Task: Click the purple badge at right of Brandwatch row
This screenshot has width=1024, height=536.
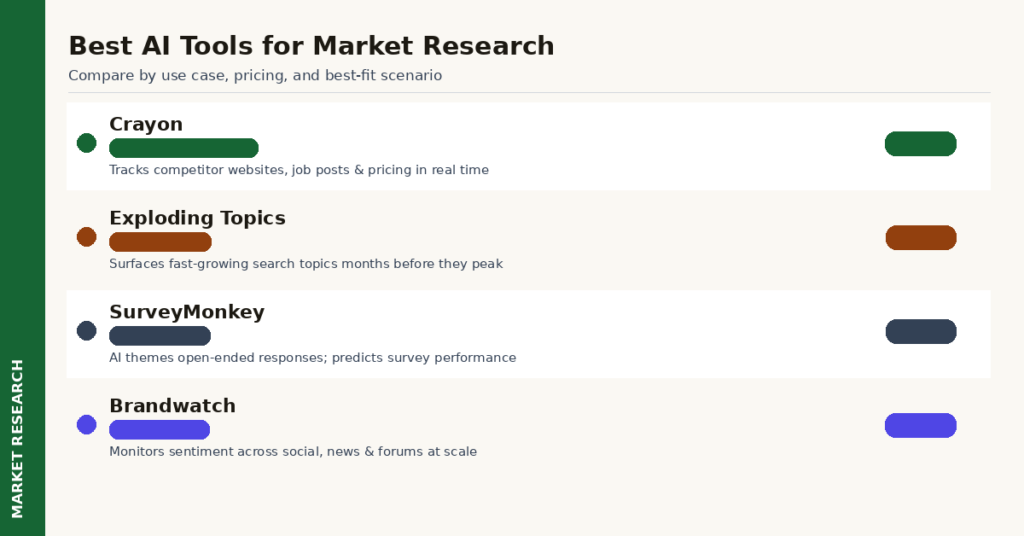Action: (921, 426)
